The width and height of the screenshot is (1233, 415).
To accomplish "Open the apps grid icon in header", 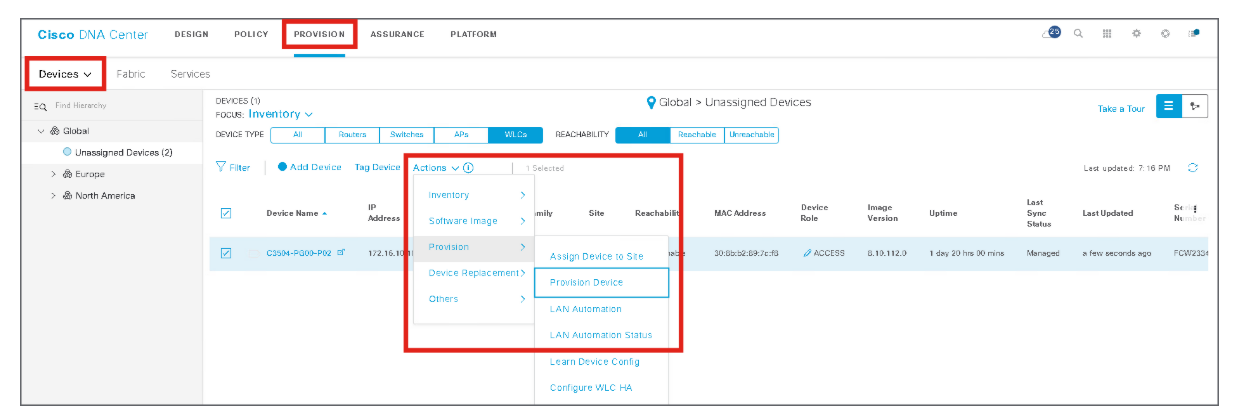I will pos(1107,34).
